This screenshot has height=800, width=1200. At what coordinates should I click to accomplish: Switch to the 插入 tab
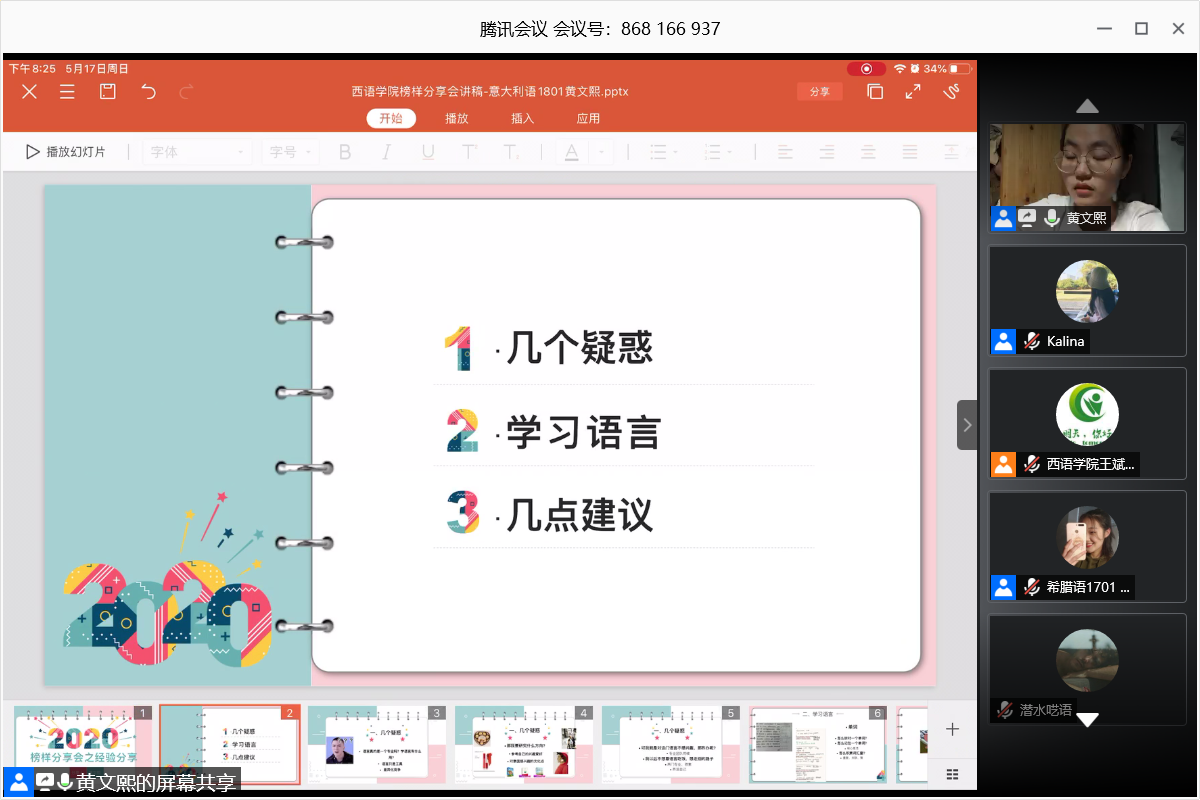click(x=523, y=118)
